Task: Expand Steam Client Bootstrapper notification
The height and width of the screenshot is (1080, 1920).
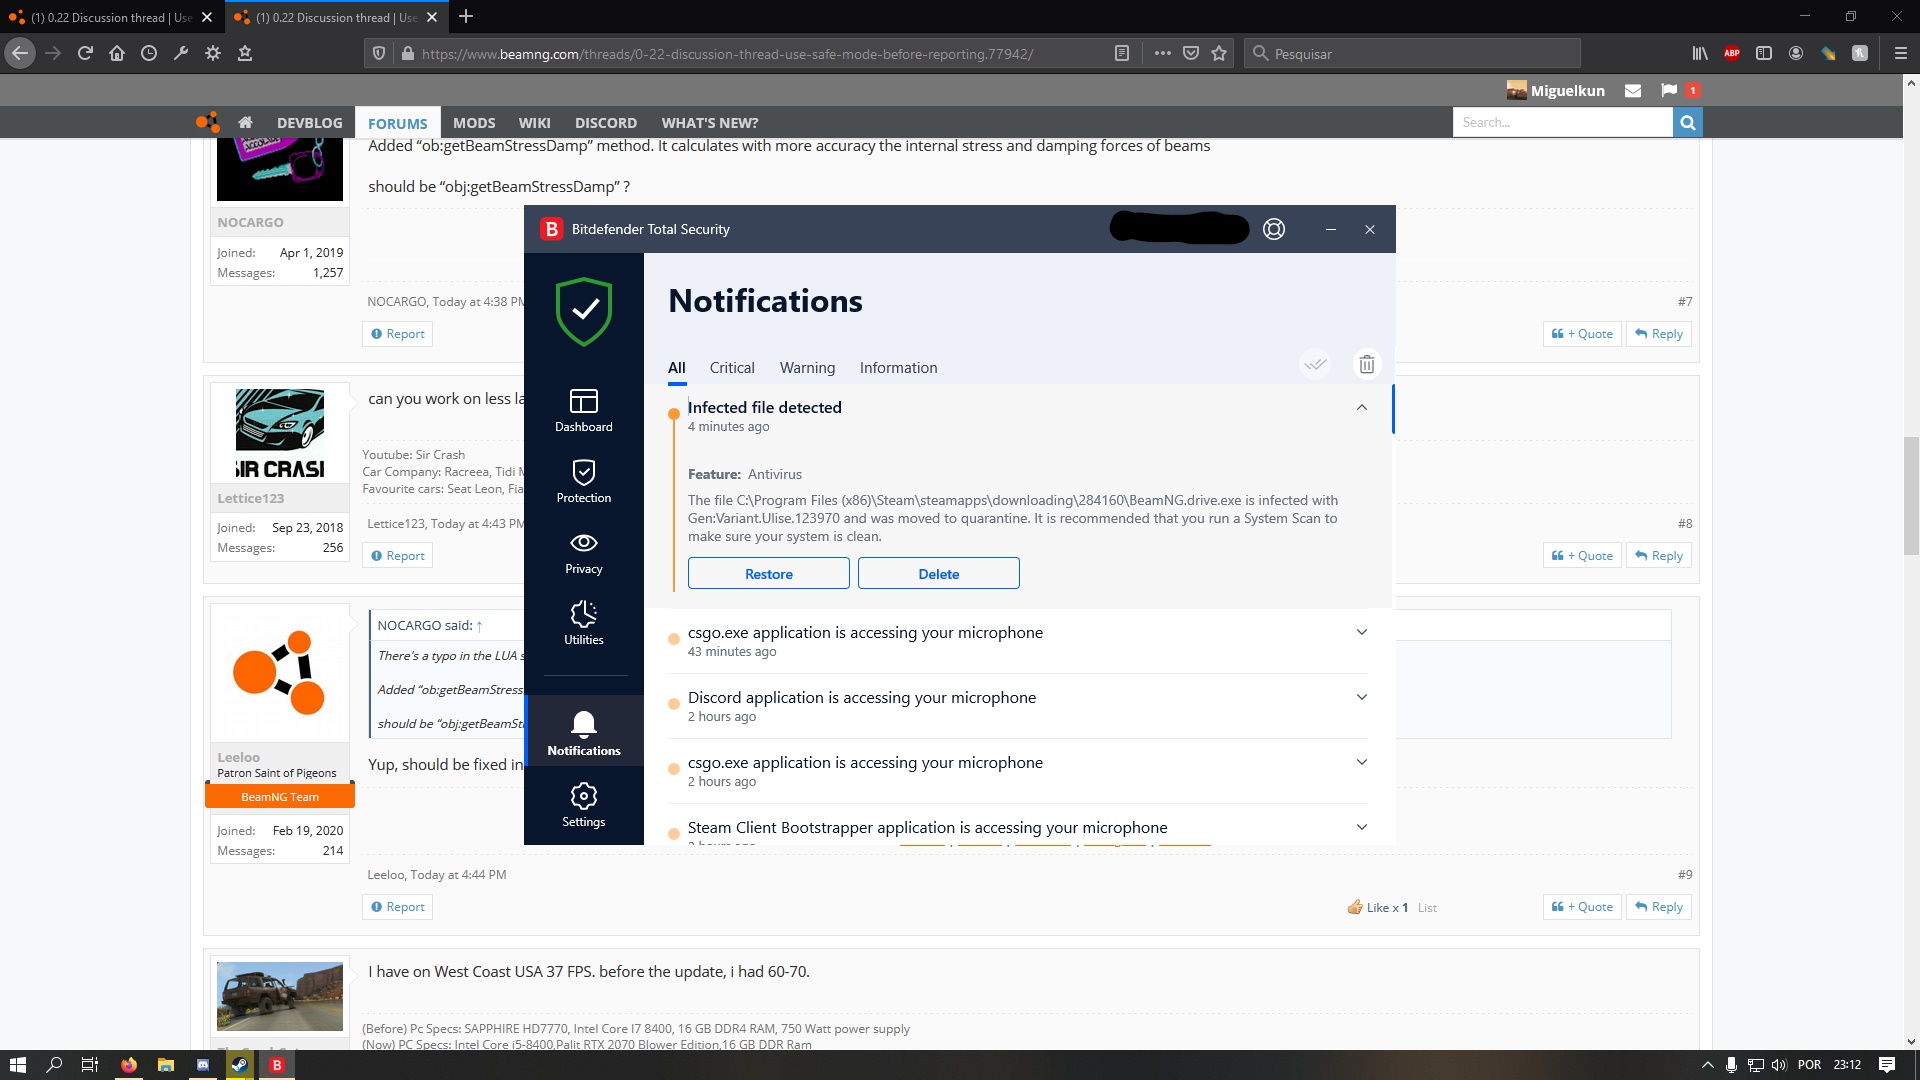Action: [1361, 827]
